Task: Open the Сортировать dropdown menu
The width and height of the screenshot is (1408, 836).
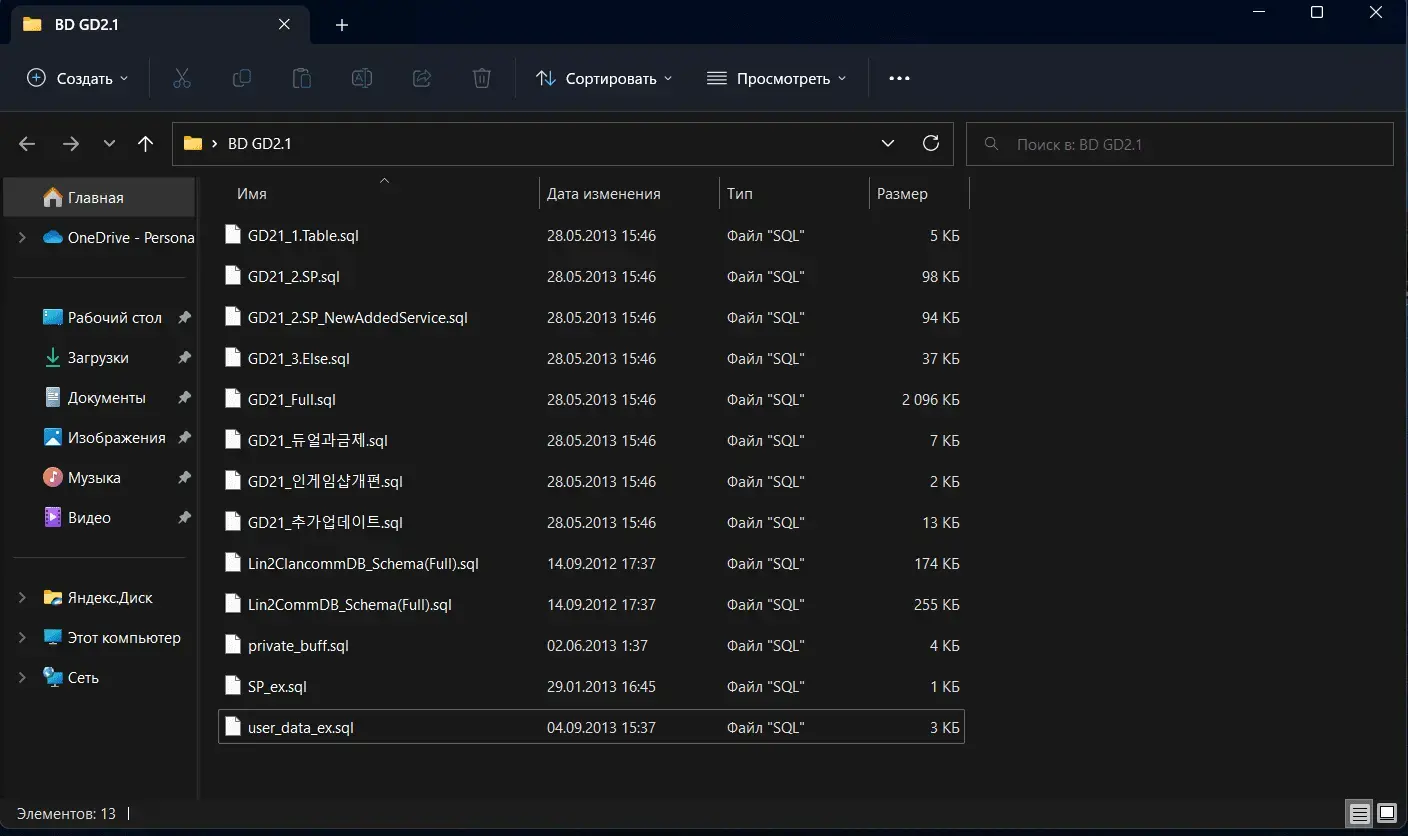Action: (604, 78)
